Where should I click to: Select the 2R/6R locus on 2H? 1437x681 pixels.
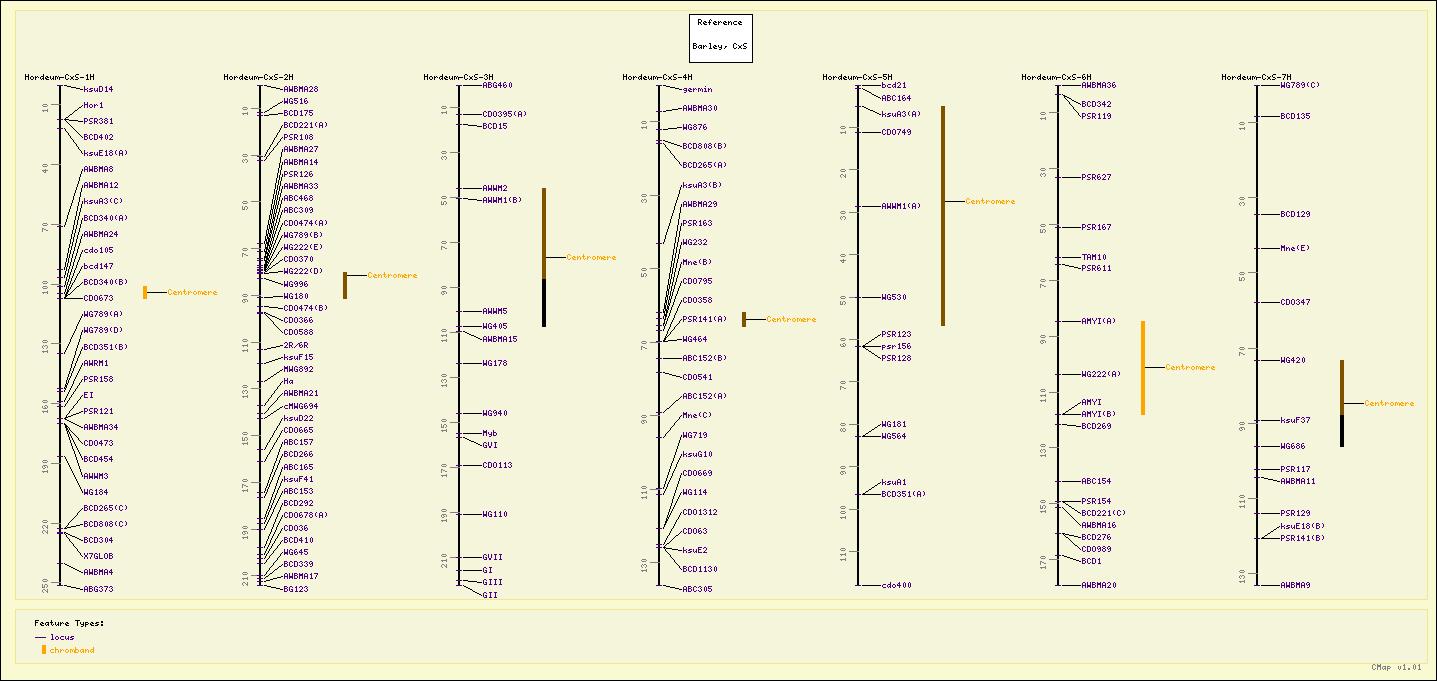tap(295, 345)
